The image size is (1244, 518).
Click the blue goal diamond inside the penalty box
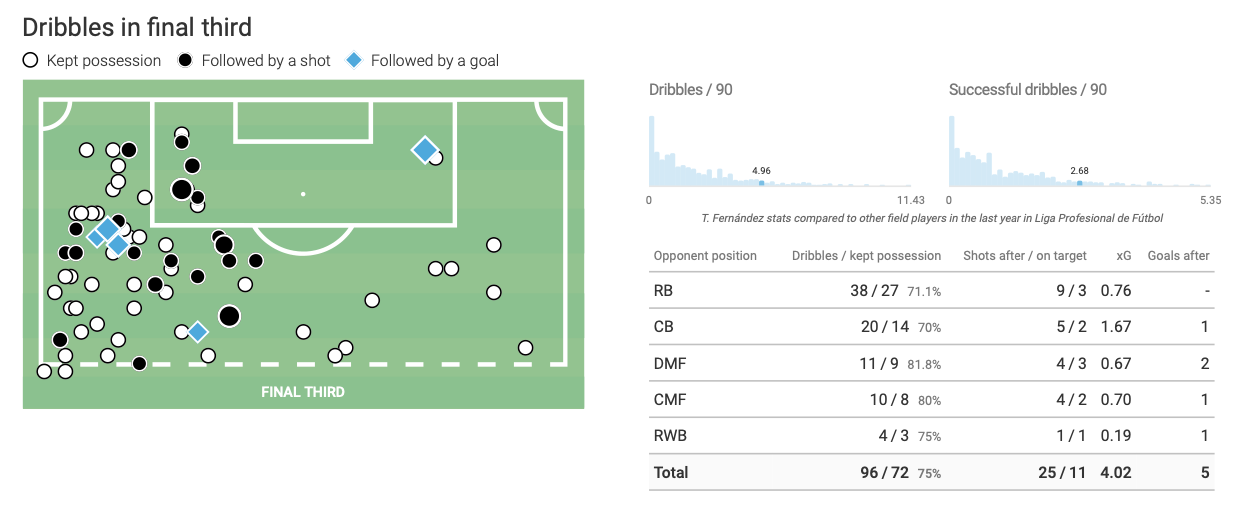tap(425, 150)
